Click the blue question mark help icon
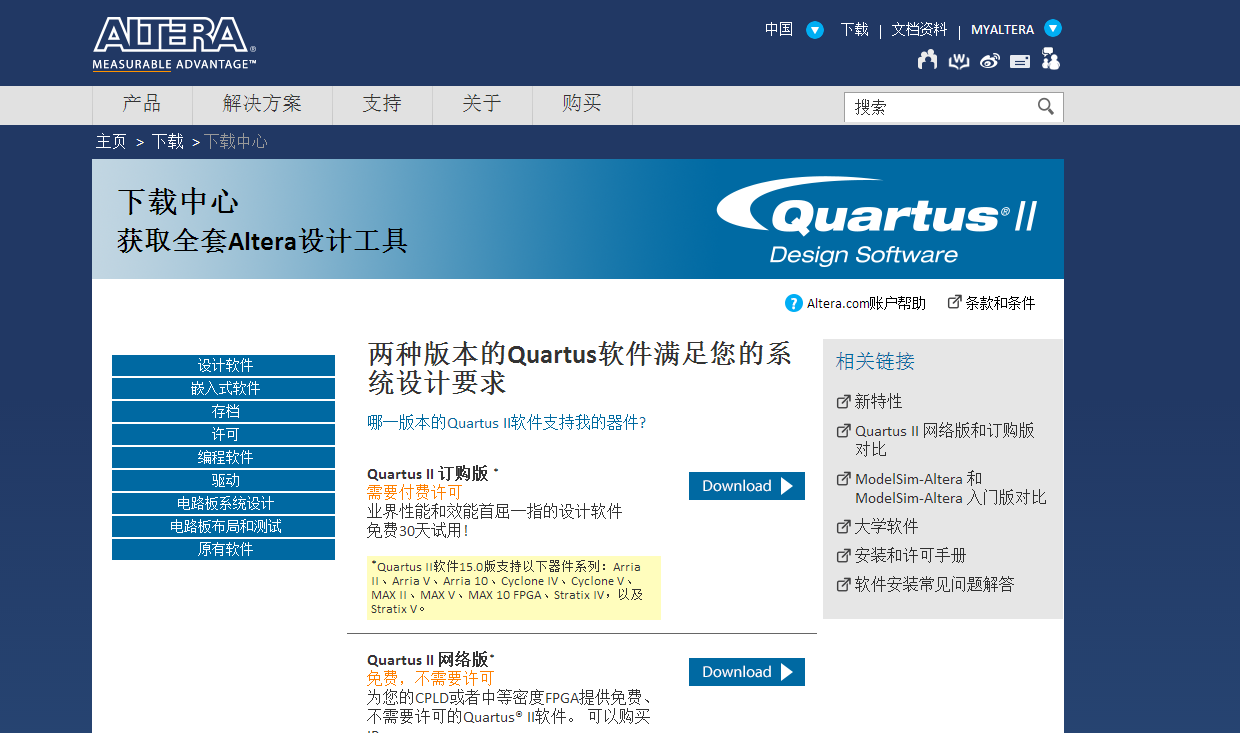 pos(794,303)
